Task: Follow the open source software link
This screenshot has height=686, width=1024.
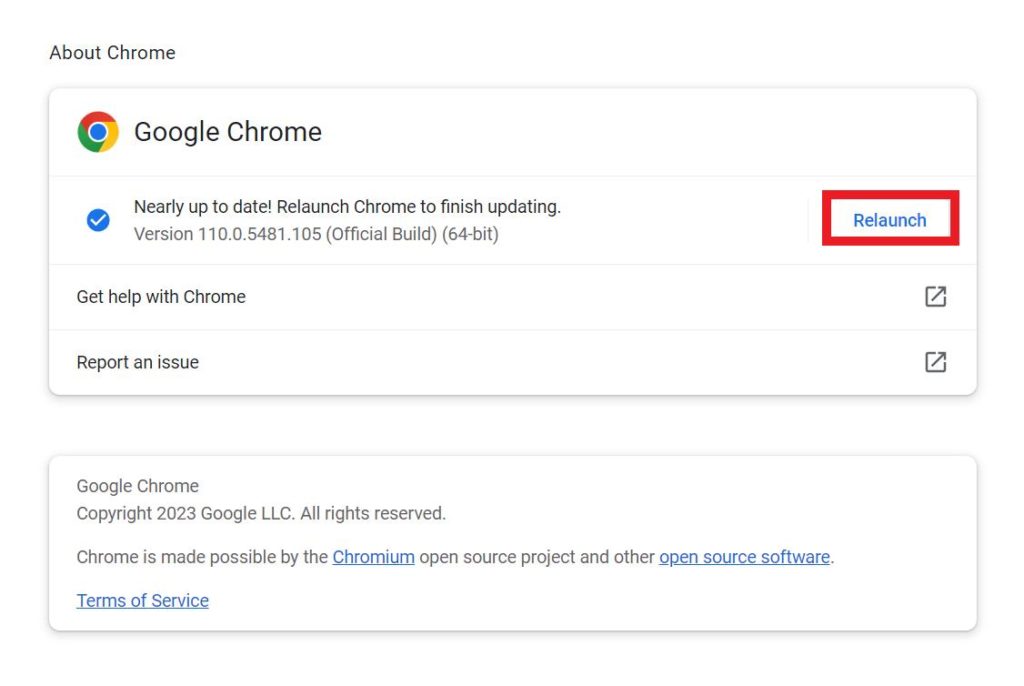Action: (x=744, y=557)
